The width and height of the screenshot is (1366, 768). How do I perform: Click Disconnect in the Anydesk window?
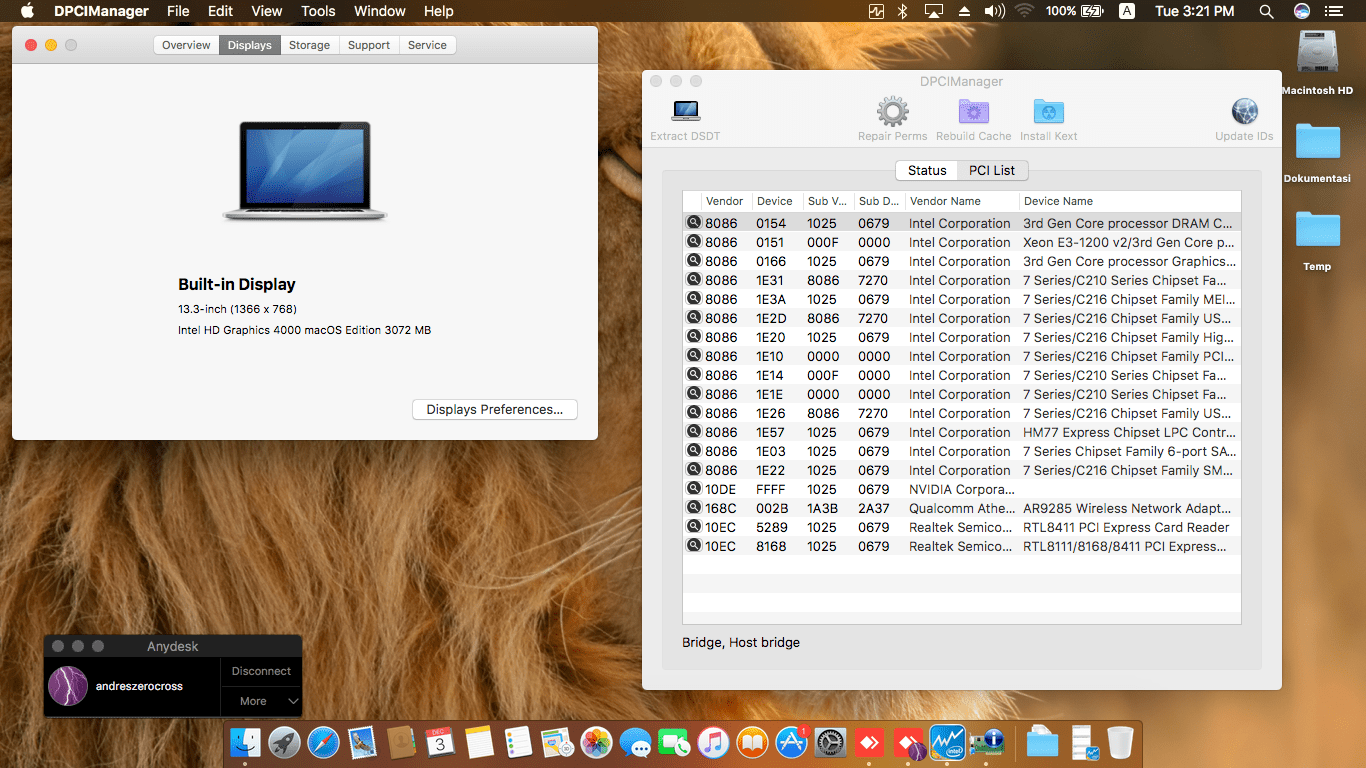[x=261, y=671]
